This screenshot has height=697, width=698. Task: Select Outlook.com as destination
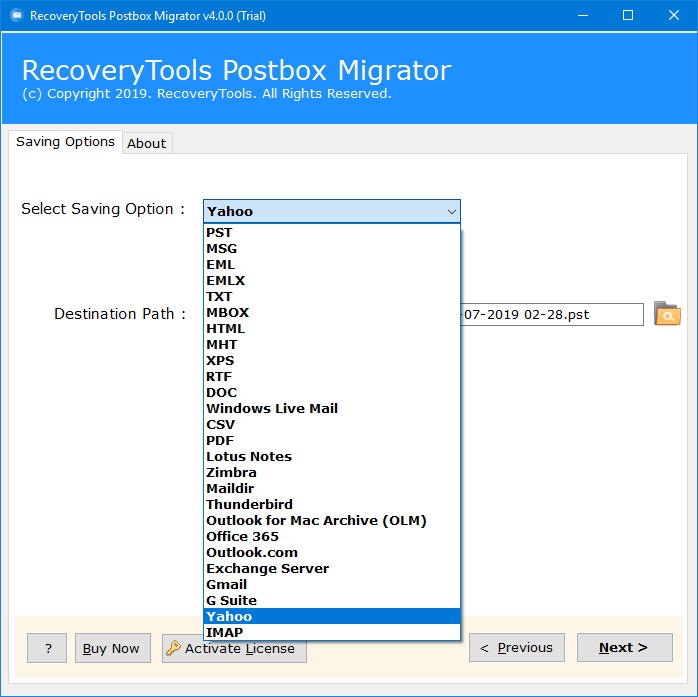332,553
